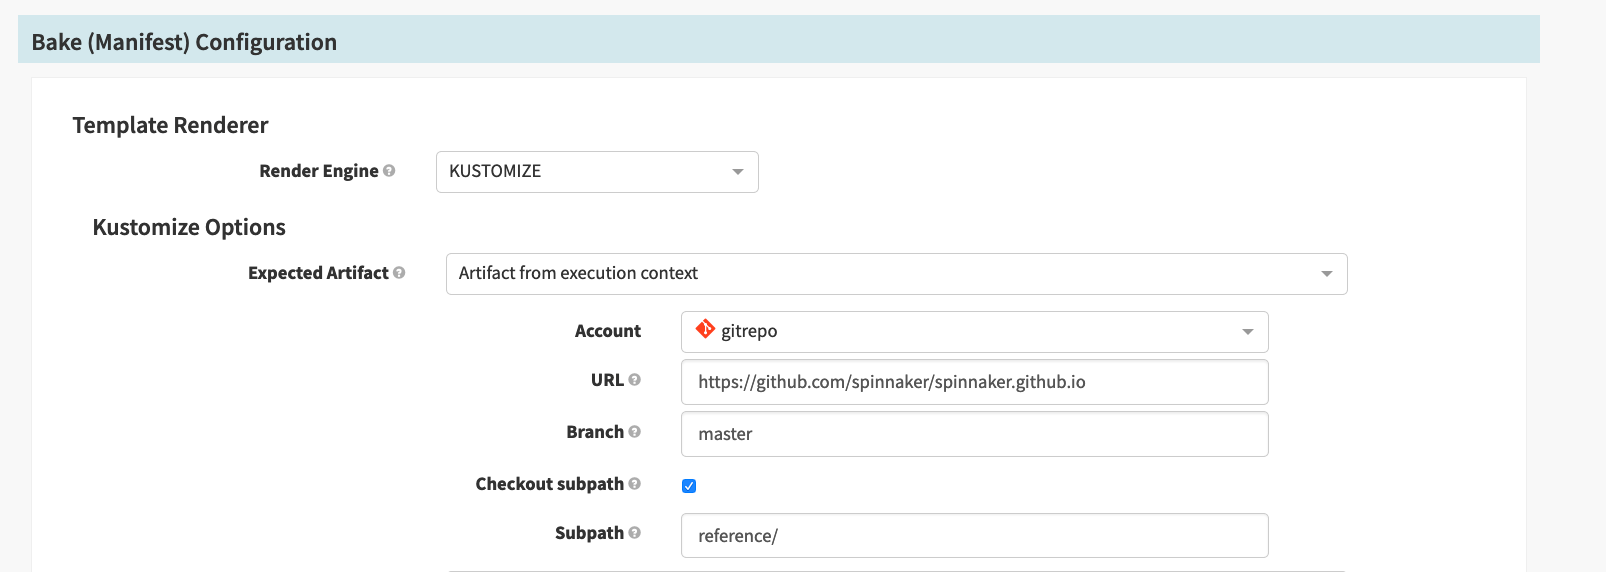
Task: Click the Account label text
Action: 607,331
